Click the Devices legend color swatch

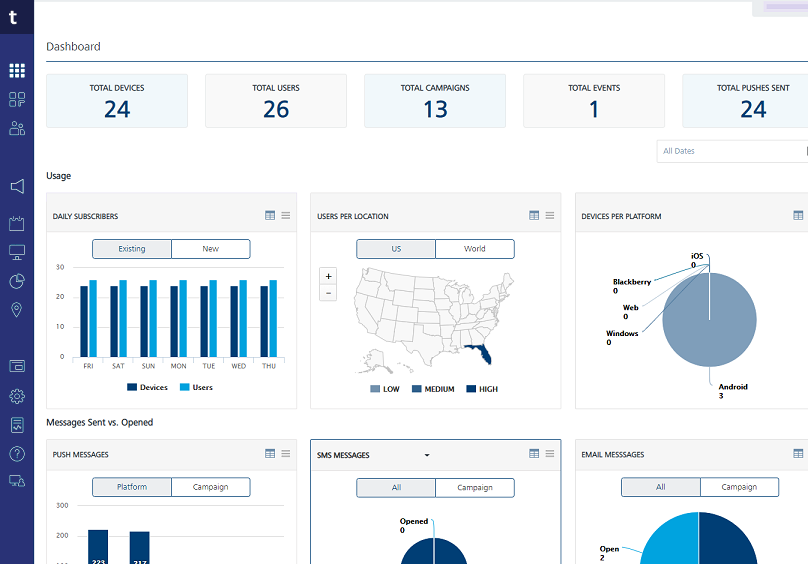pos(132,387)
